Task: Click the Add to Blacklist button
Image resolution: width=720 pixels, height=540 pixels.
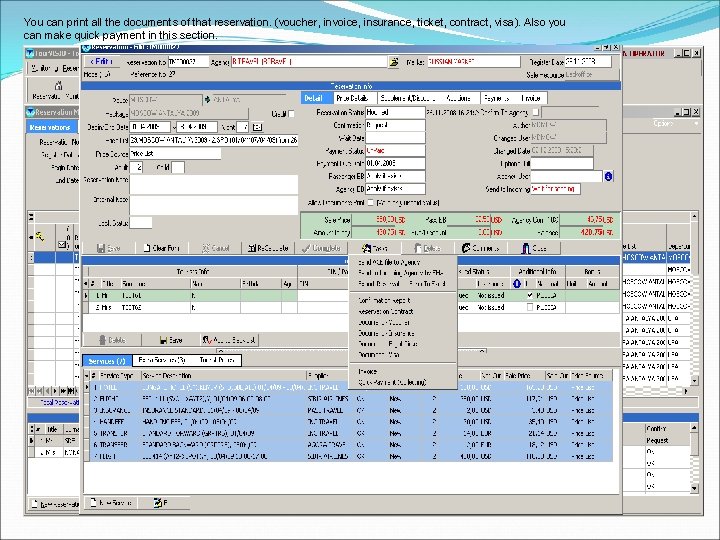Action: pos(229,340)
